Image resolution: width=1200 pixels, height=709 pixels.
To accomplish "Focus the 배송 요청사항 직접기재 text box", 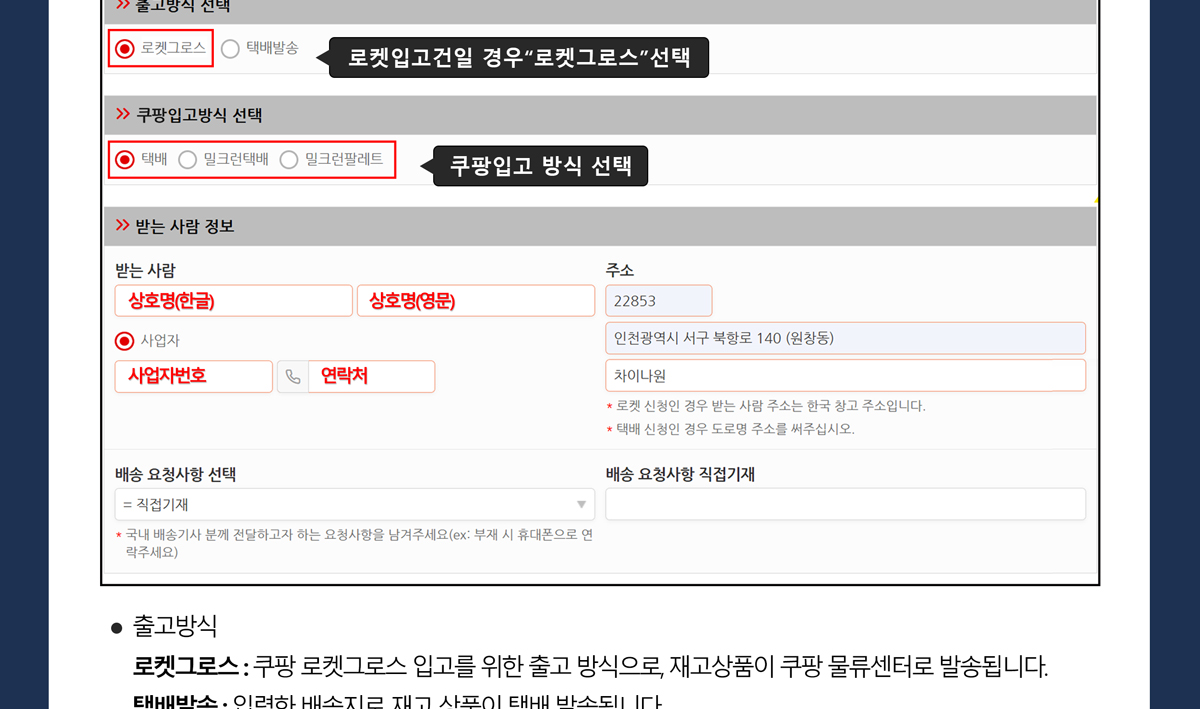I will [845, 505].
